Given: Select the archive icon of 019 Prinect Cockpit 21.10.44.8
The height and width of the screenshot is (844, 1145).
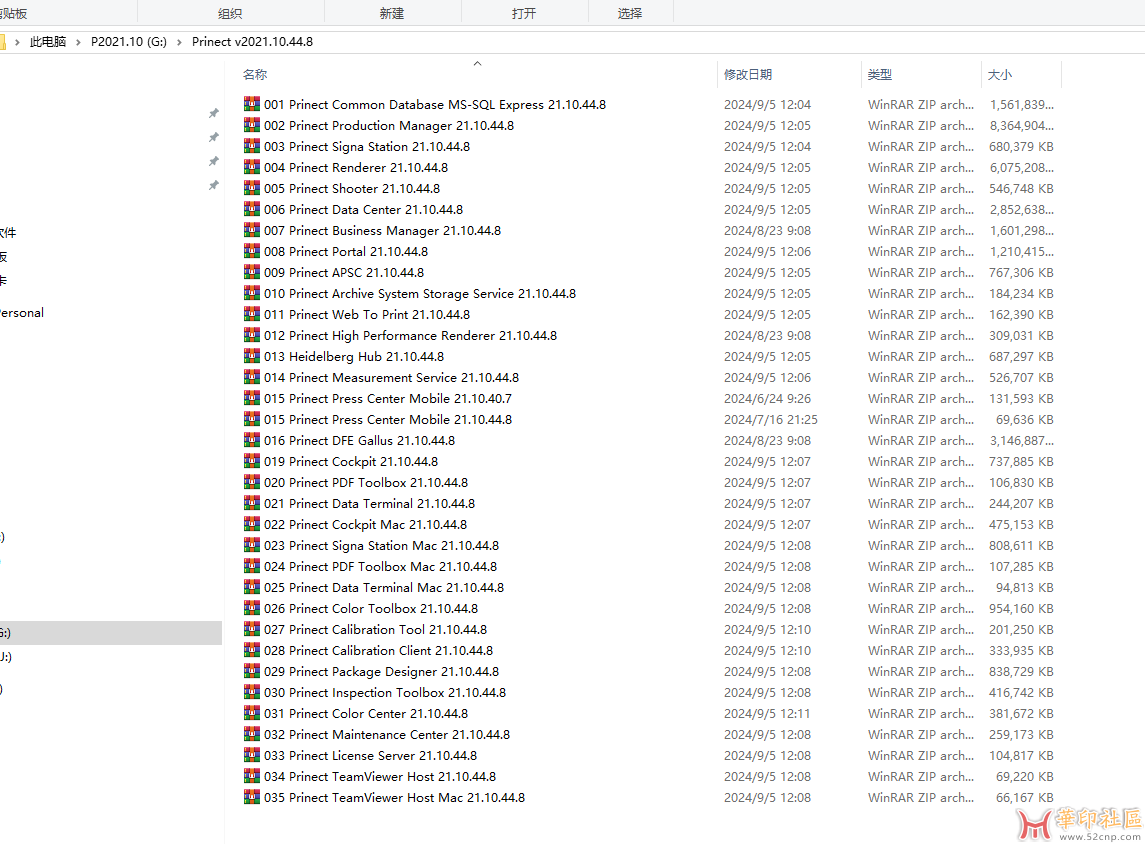Looking at the screenshot, I should pos(252,461).
